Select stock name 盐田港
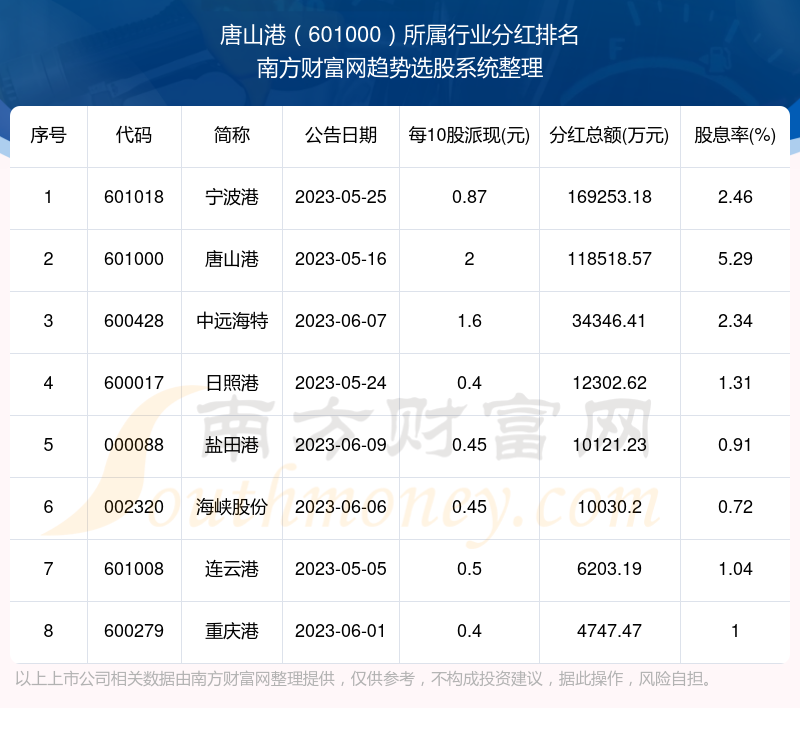 pos(232,445)
